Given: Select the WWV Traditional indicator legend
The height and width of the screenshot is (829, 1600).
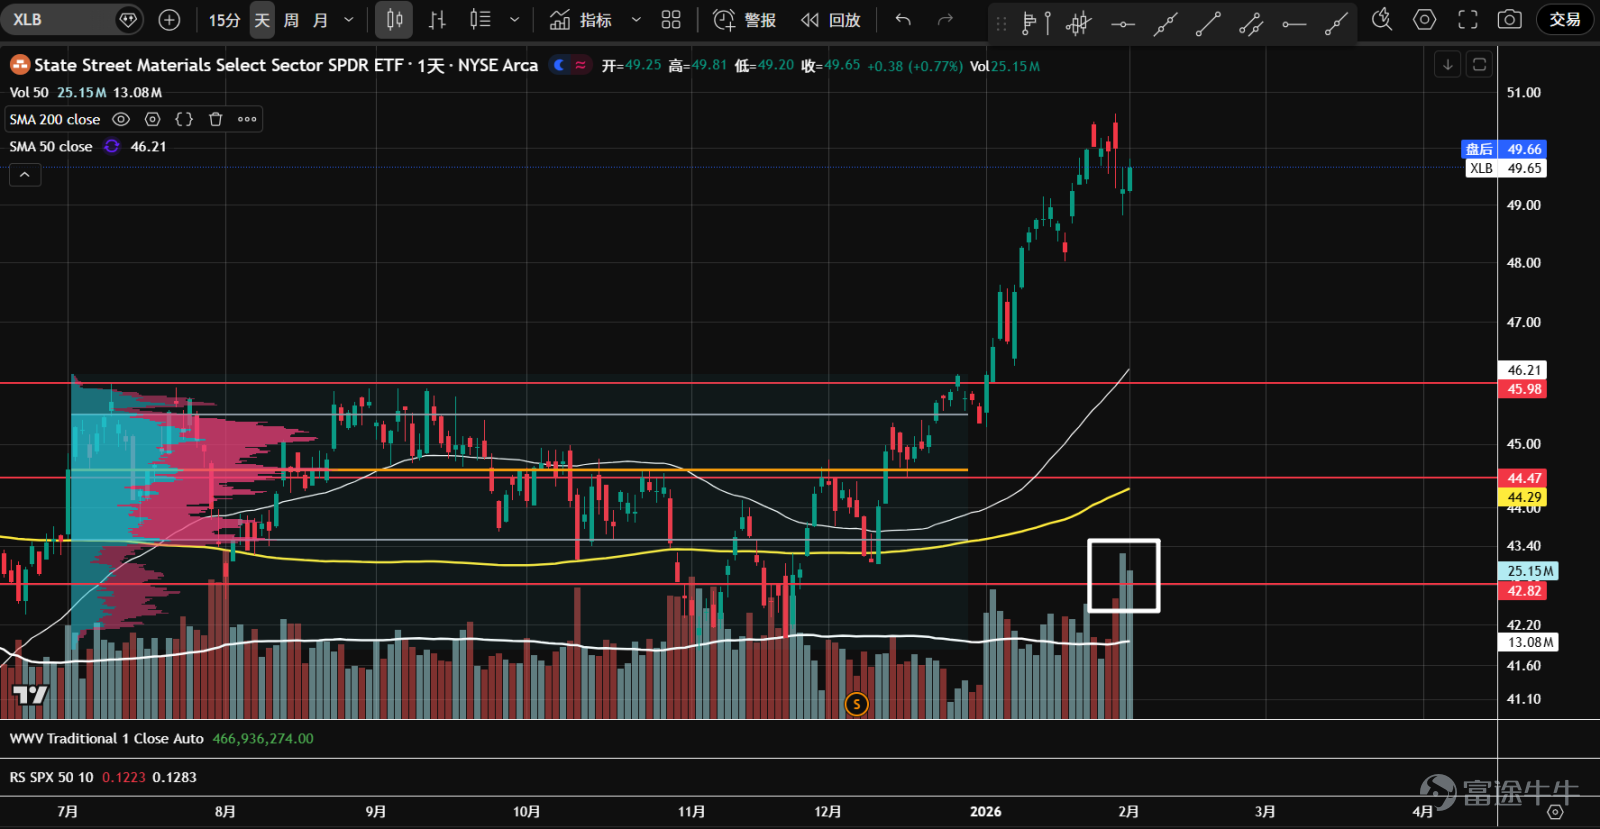Looking at the screenshot, I should coord(107,738).
